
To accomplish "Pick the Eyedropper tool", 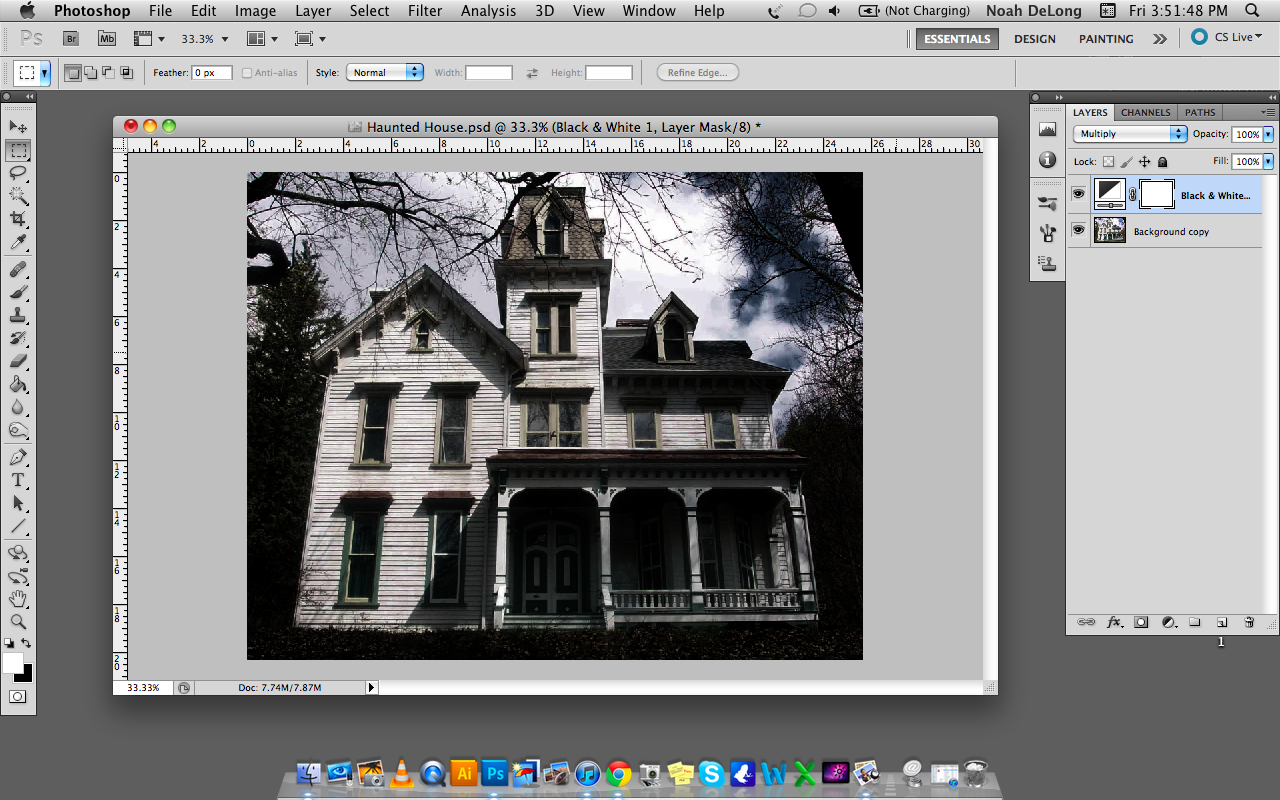I will (18, 243).
